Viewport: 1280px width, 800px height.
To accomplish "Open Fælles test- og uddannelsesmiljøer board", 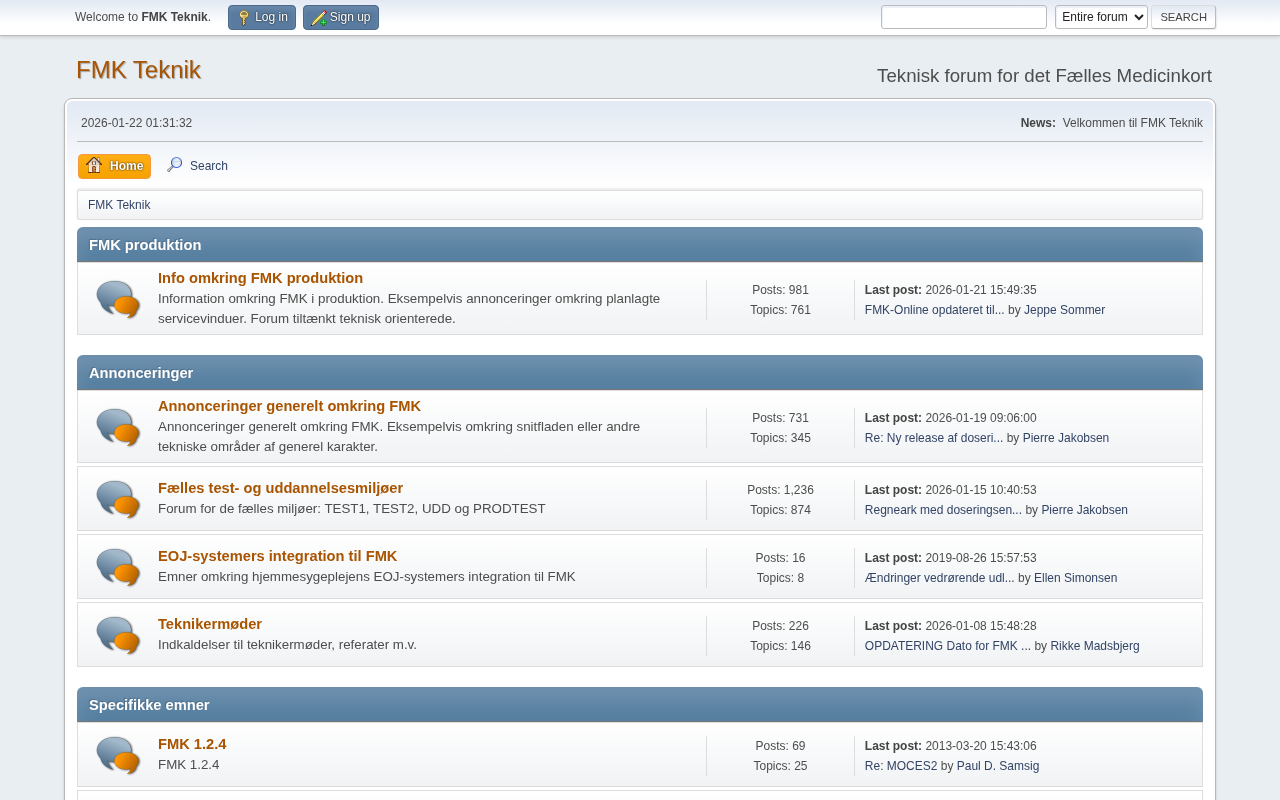I will (280, 488).
